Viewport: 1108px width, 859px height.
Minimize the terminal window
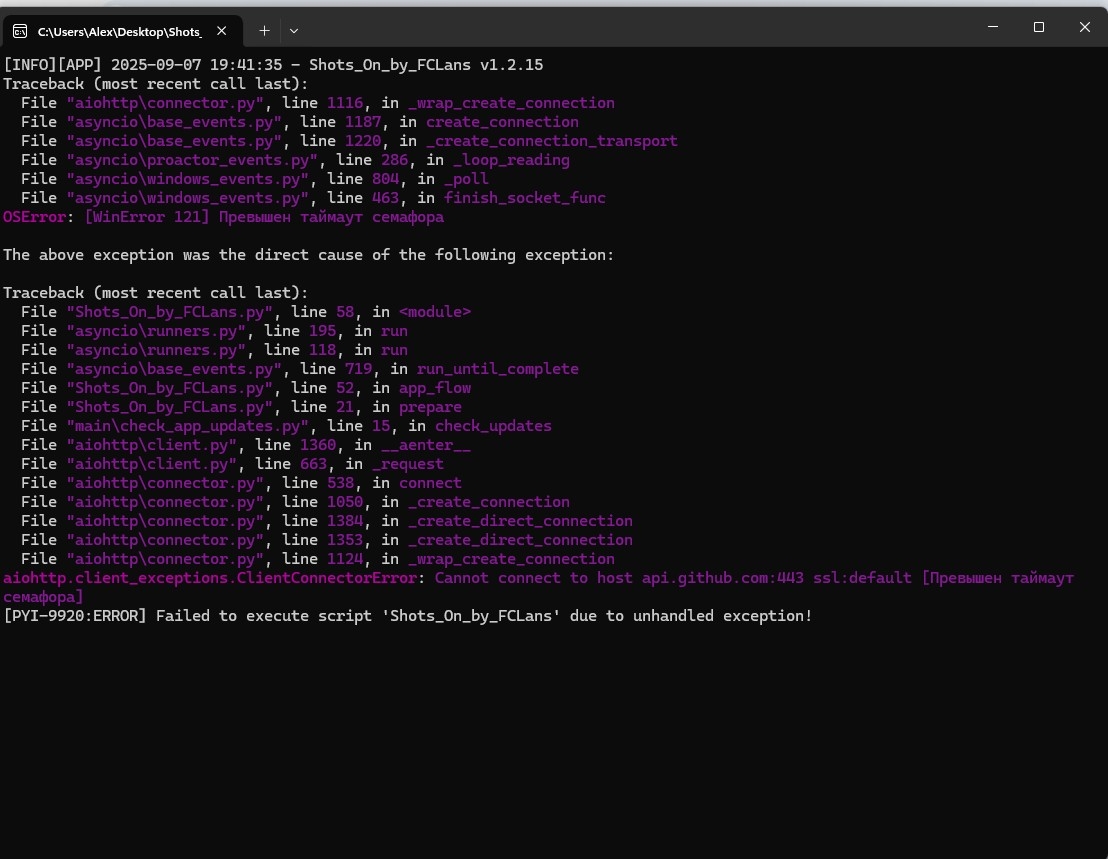pyautogui.click(x=992, y=27)
